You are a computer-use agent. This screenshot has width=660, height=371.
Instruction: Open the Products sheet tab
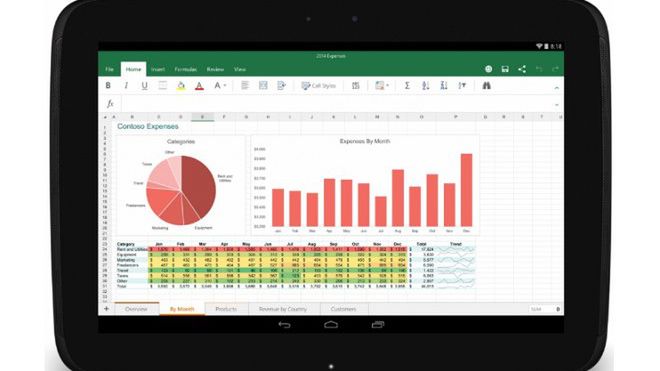(x=226, y=309)
